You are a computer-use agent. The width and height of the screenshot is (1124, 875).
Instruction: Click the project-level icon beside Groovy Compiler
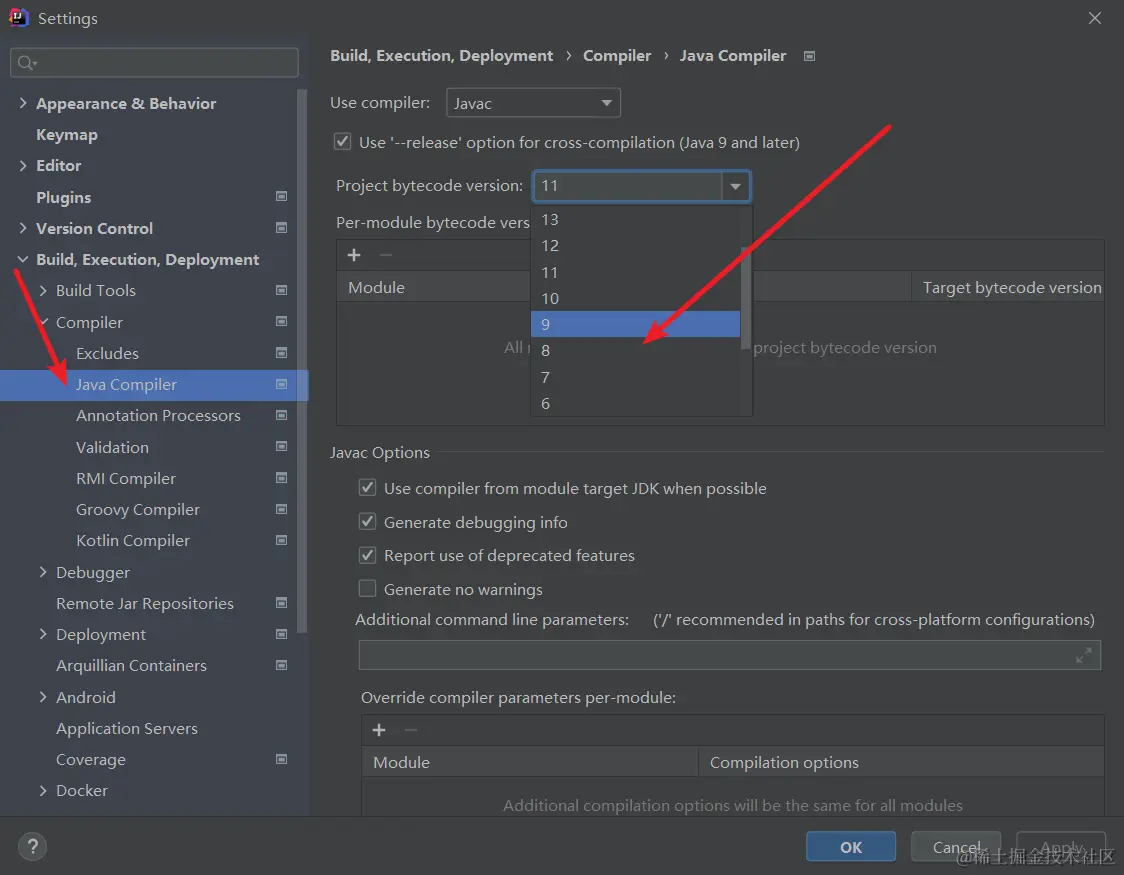[282, 510]
